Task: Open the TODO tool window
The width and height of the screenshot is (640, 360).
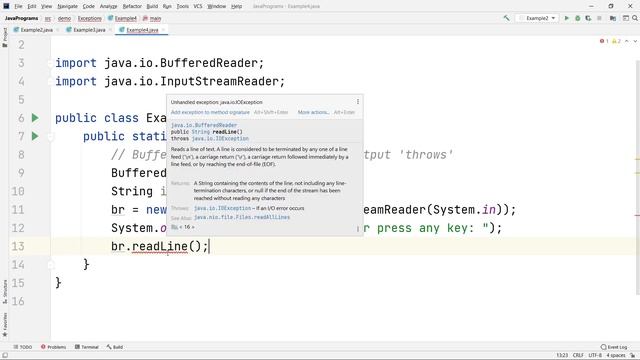Action: (23, 347)
